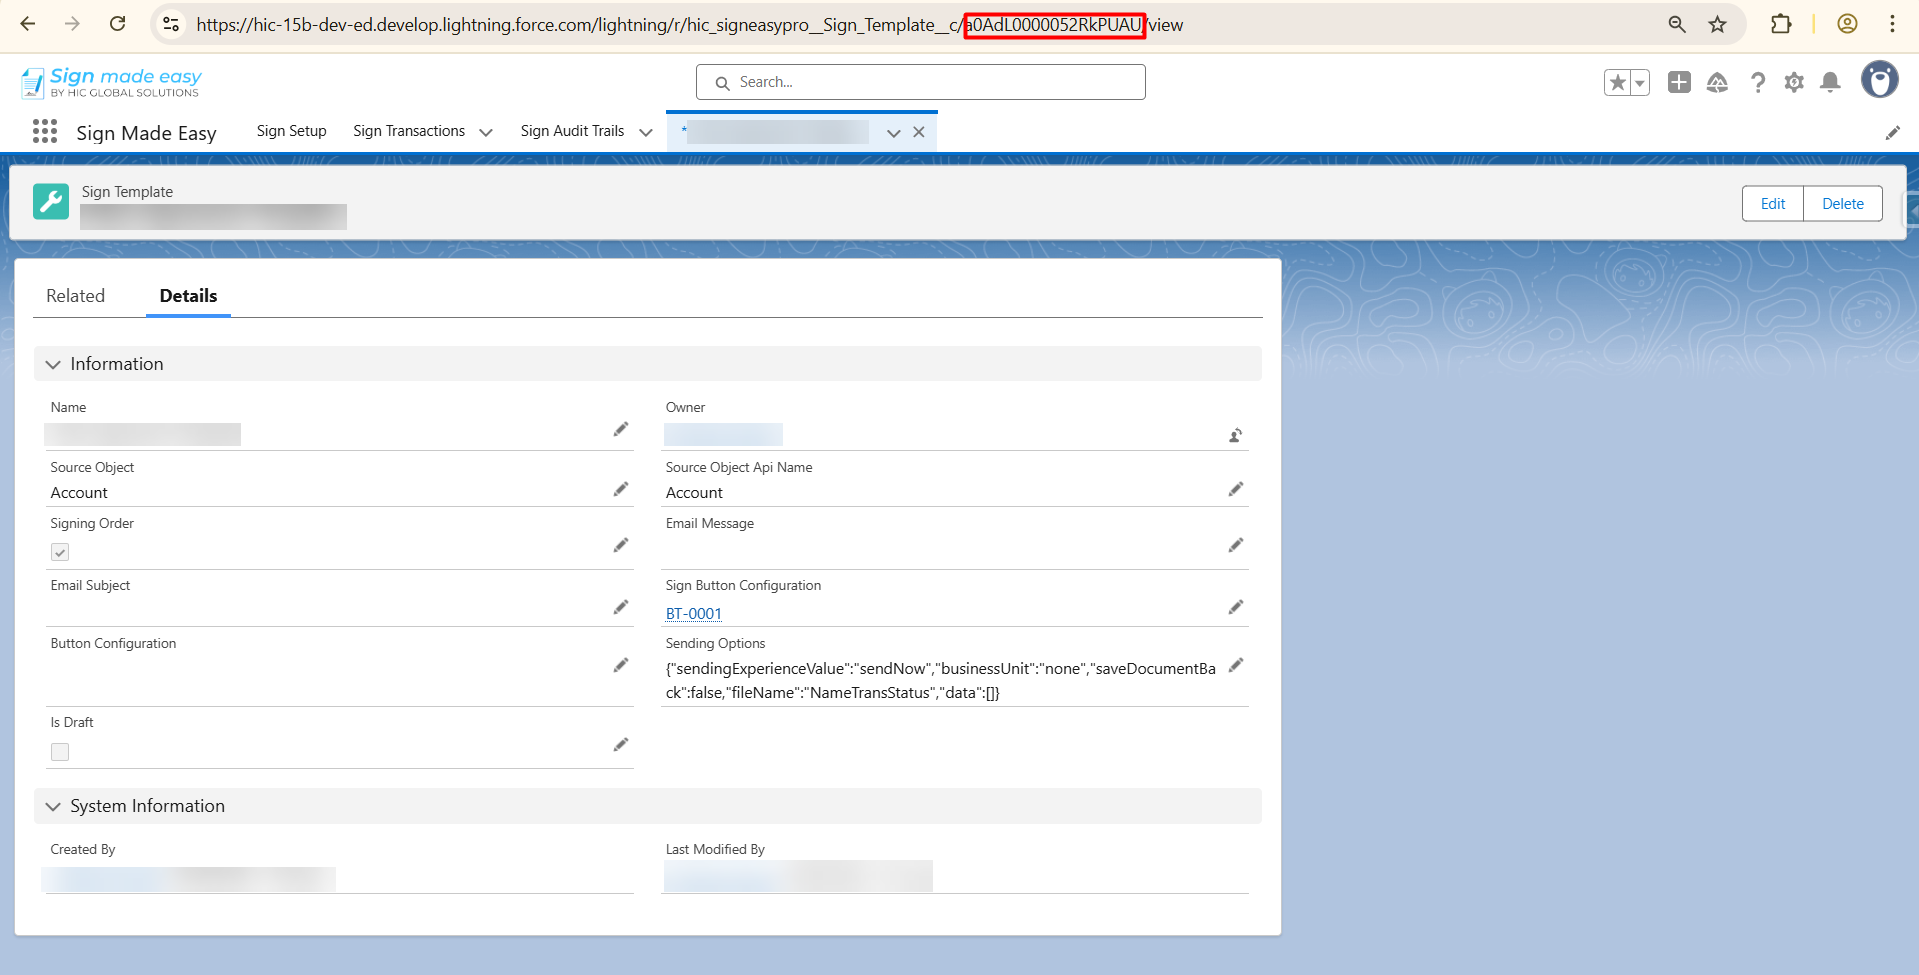1919x975 pixels.
Task: Open the notifications bell
Action: tap(1830, 82)
